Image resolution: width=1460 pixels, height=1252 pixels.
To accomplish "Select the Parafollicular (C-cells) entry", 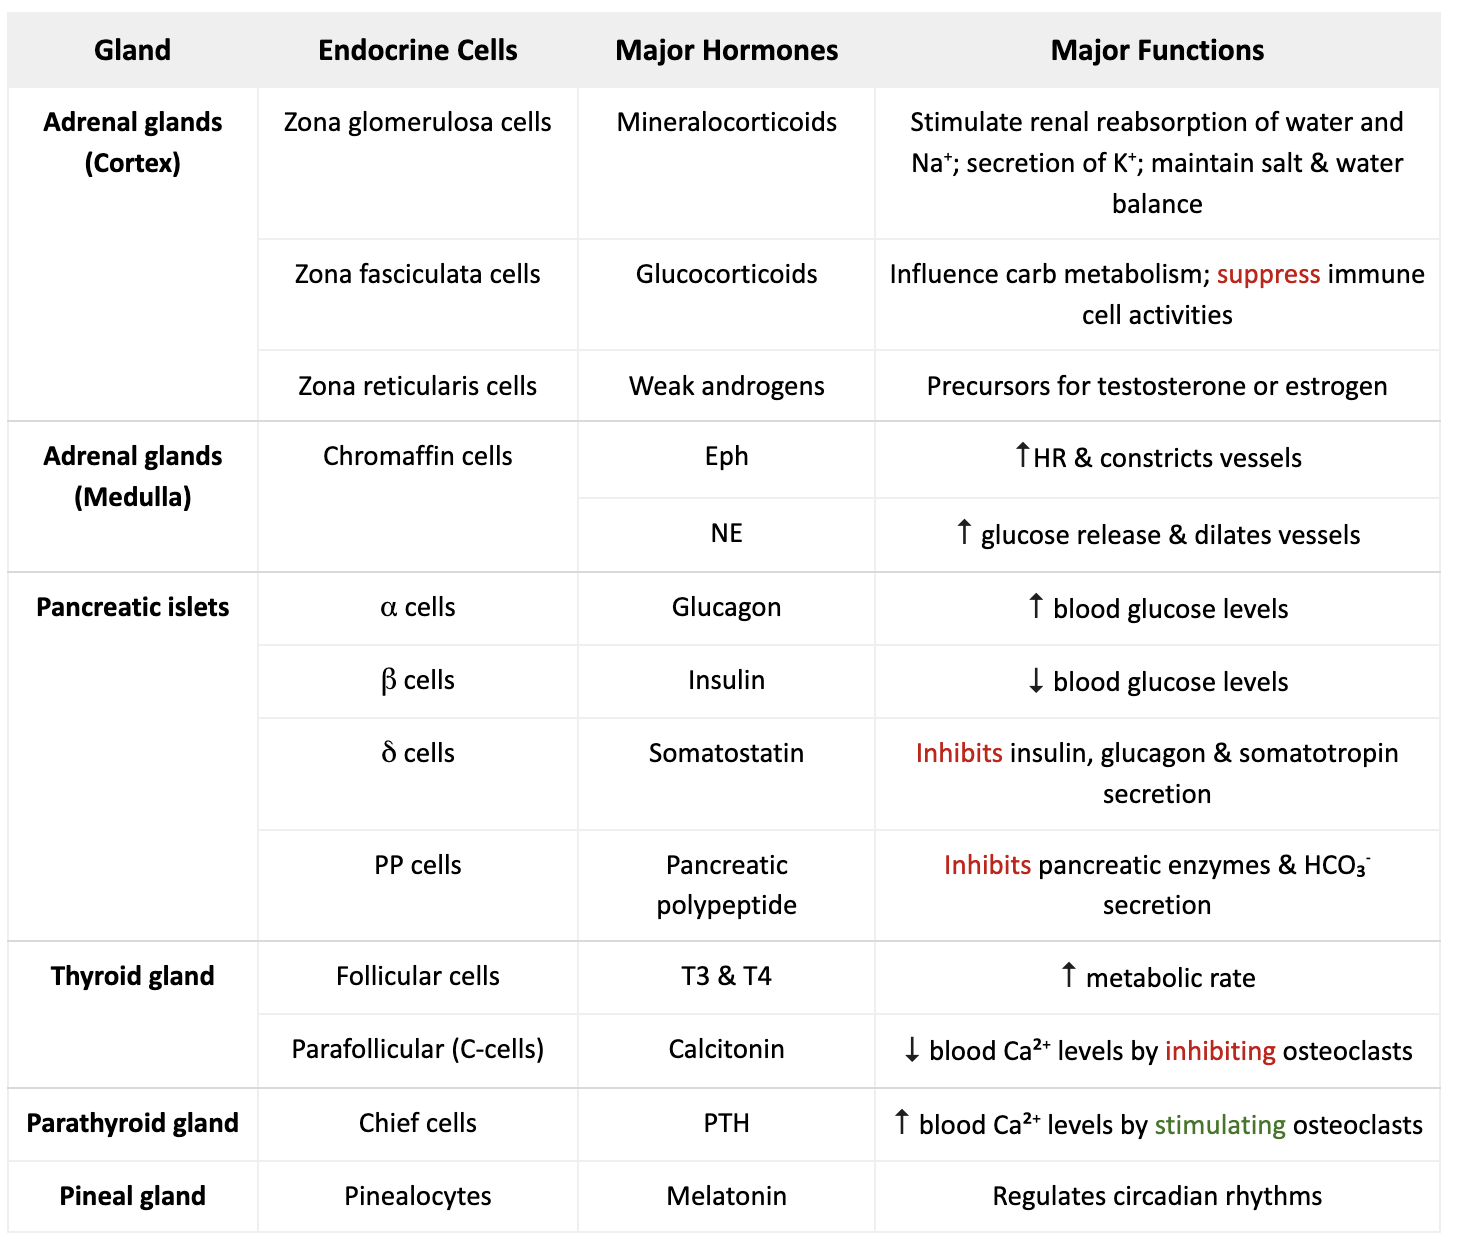I will coord(417,1049).
